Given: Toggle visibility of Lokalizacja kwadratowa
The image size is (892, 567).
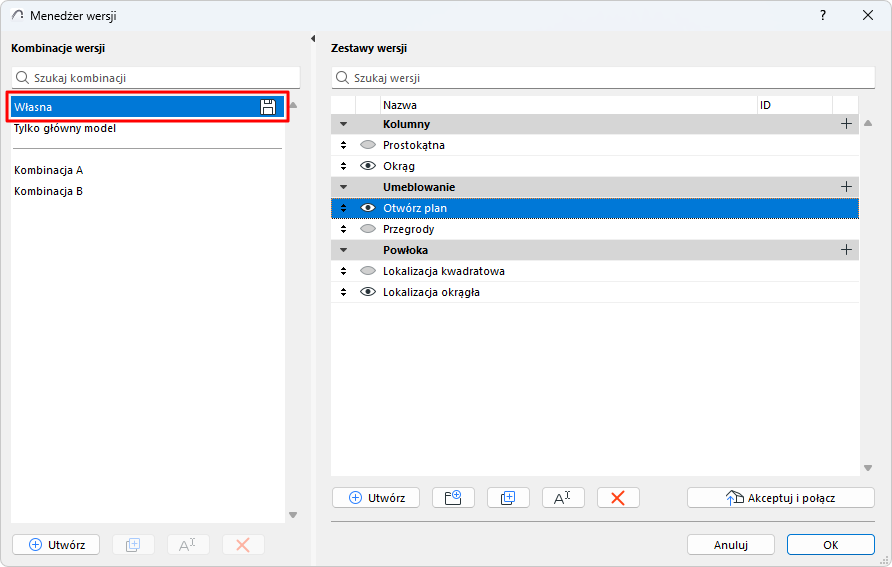Looking at the screenshot, I should (x=368, y=271).
